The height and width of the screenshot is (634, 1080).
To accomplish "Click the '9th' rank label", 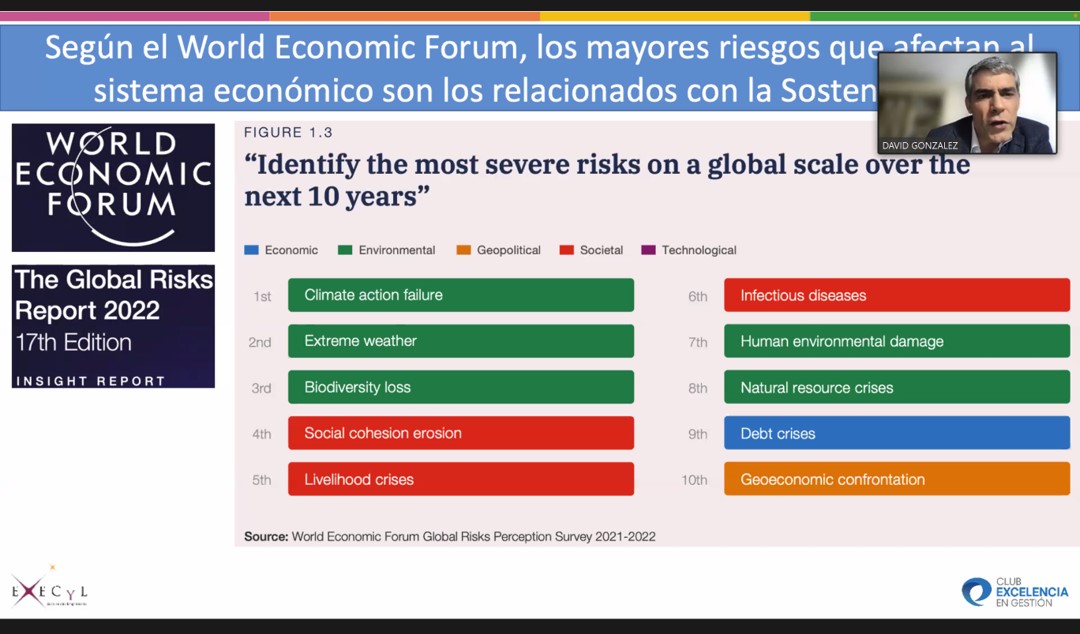I will click(698, 434).
